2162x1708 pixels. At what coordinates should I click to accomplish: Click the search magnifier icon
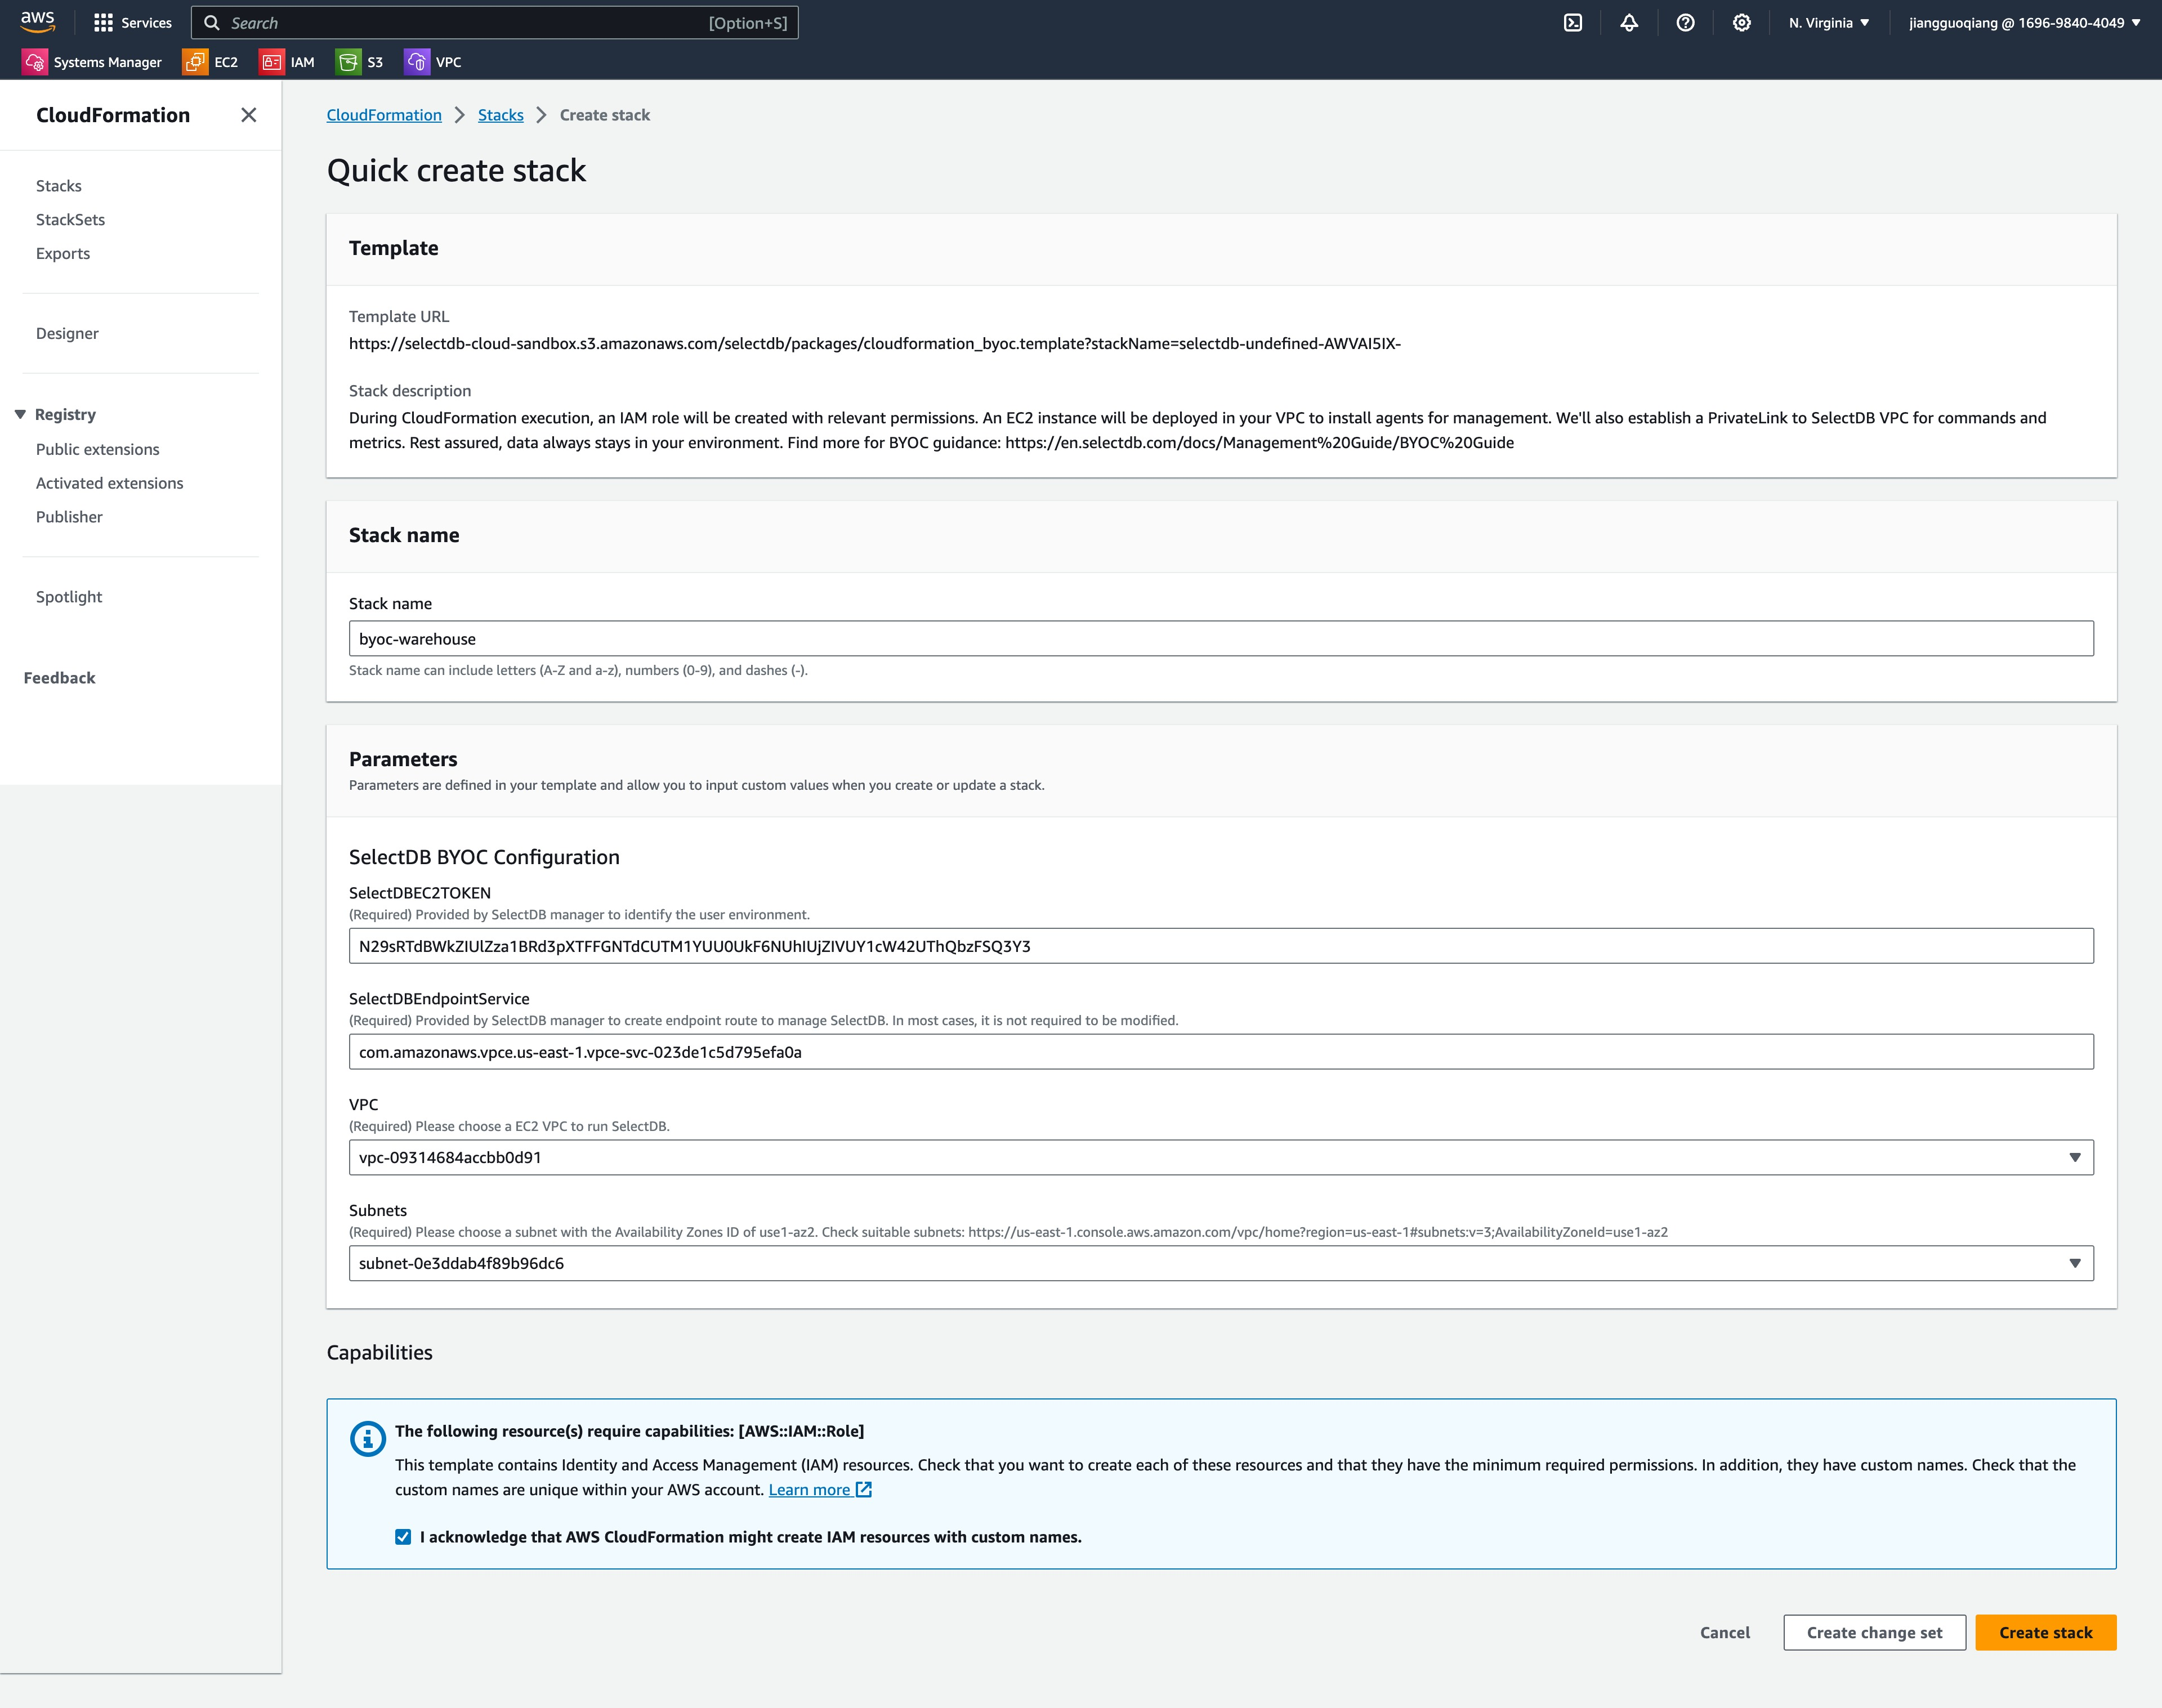[212, 22]
